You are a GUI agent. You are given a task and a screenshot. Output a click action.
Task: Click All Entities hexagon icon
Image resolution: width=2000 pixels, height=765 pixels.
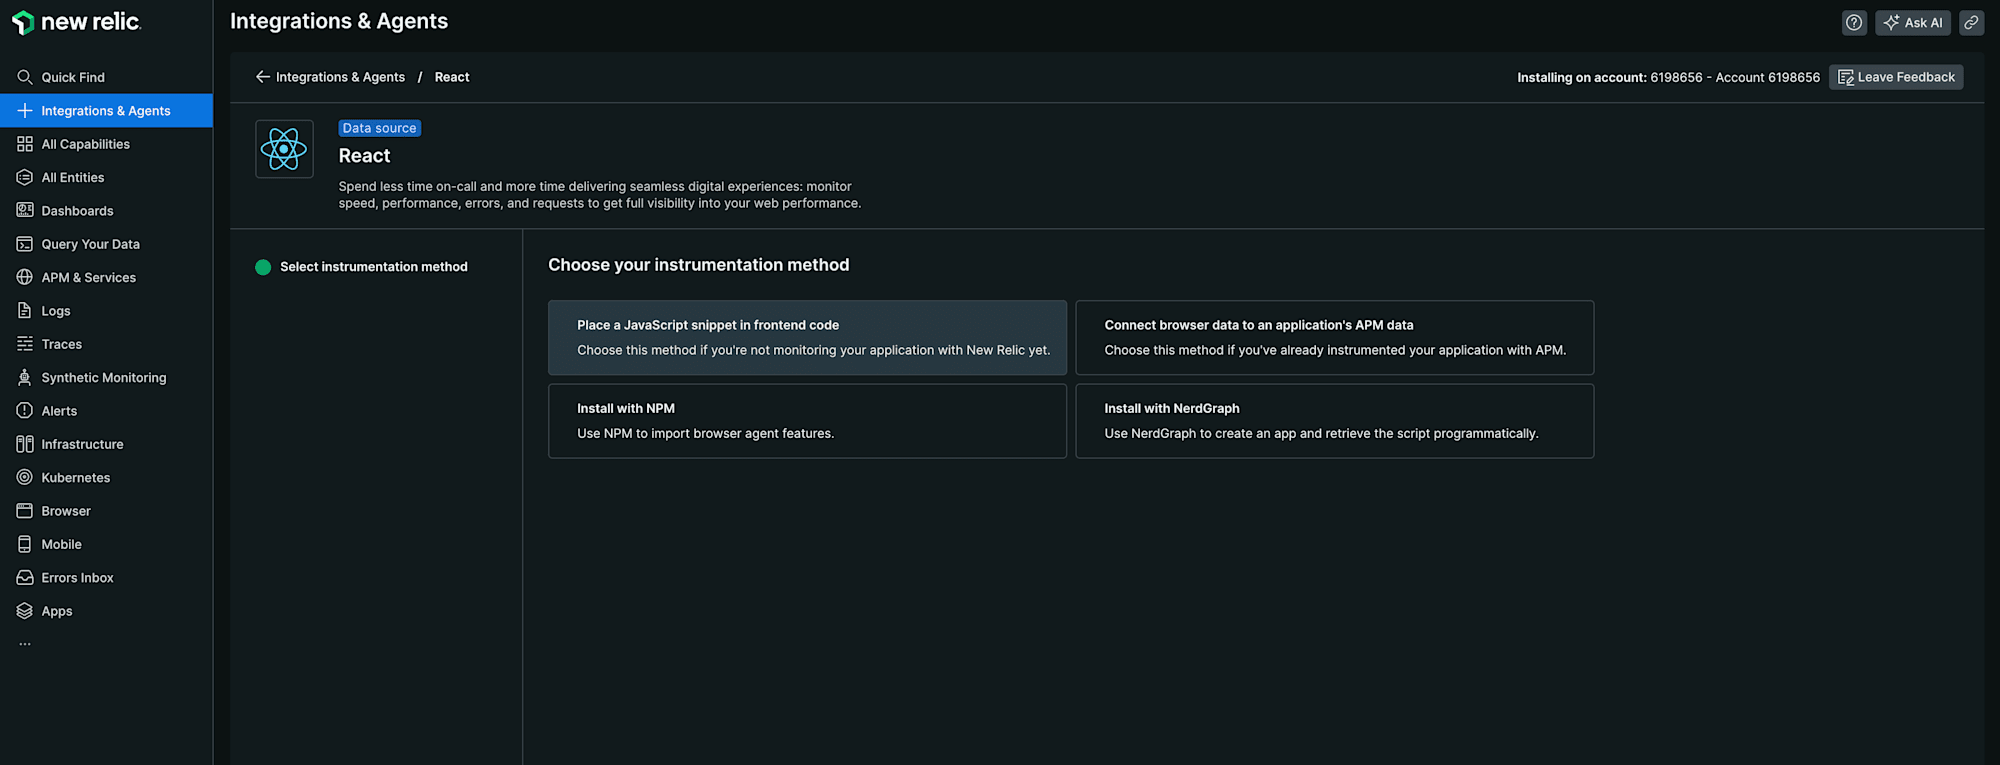(25, 177)
